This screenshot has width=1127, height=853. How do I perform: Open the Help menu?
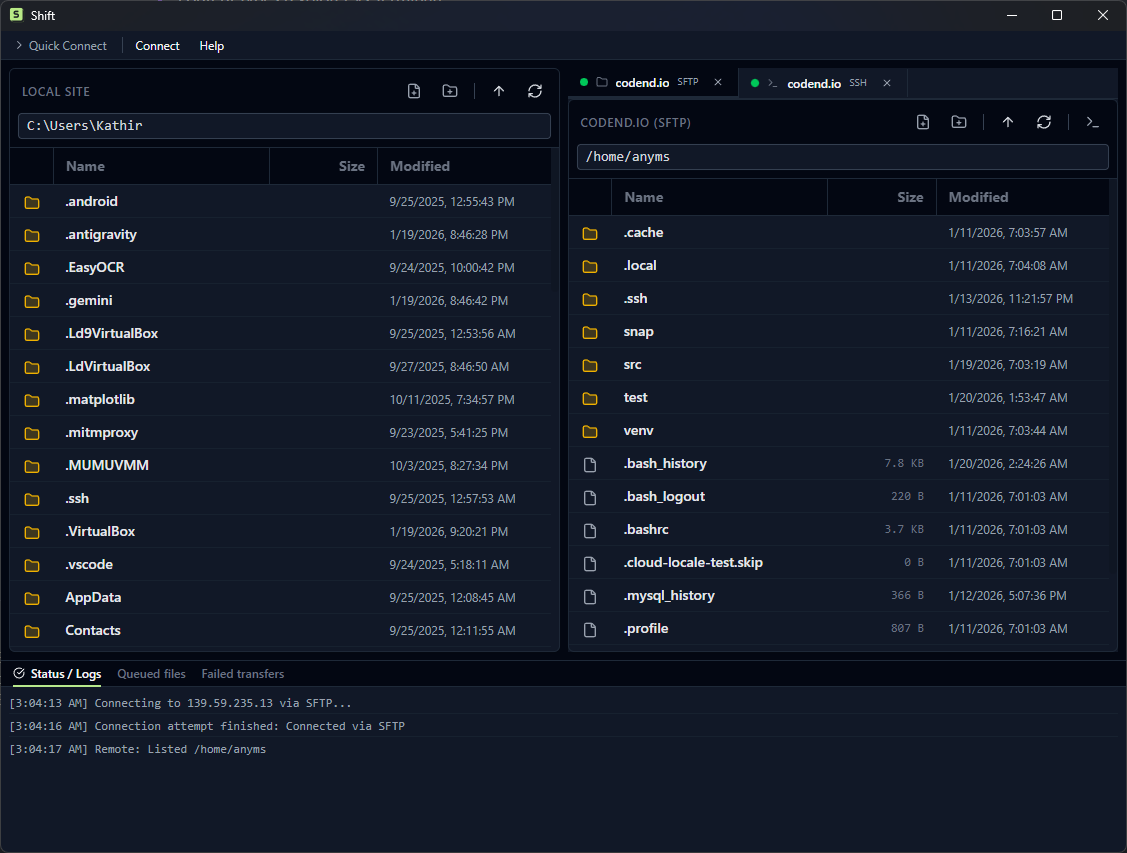click(x=211, y=45)
